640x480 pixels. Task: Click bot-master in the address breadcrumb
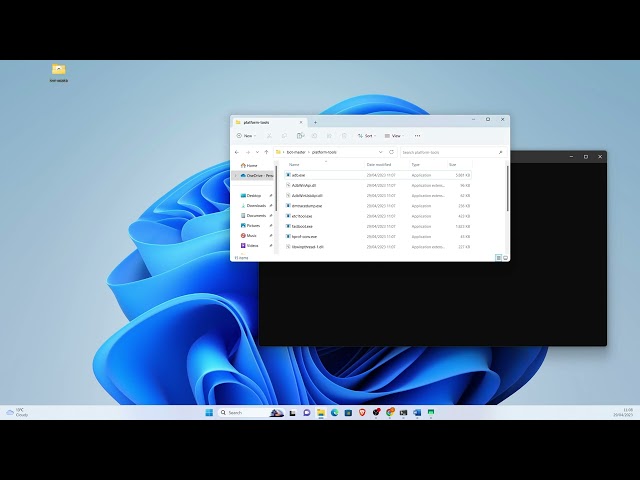[x=296, y=152]
